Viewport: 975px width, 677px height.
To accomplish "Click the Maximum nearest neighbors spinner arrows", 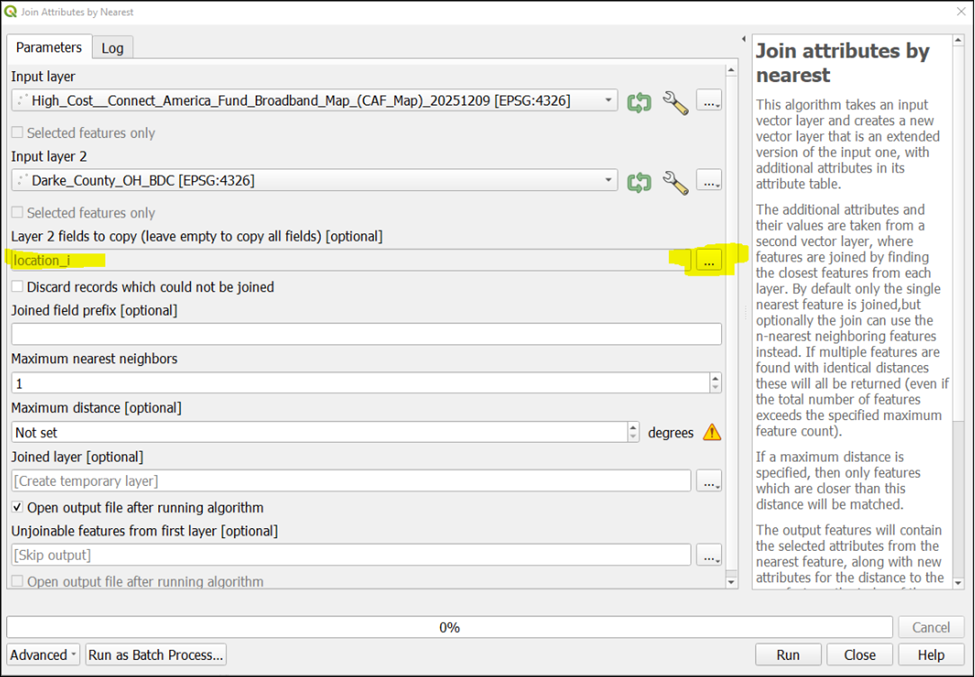I will pyautogui.click(x=714, y=383).
